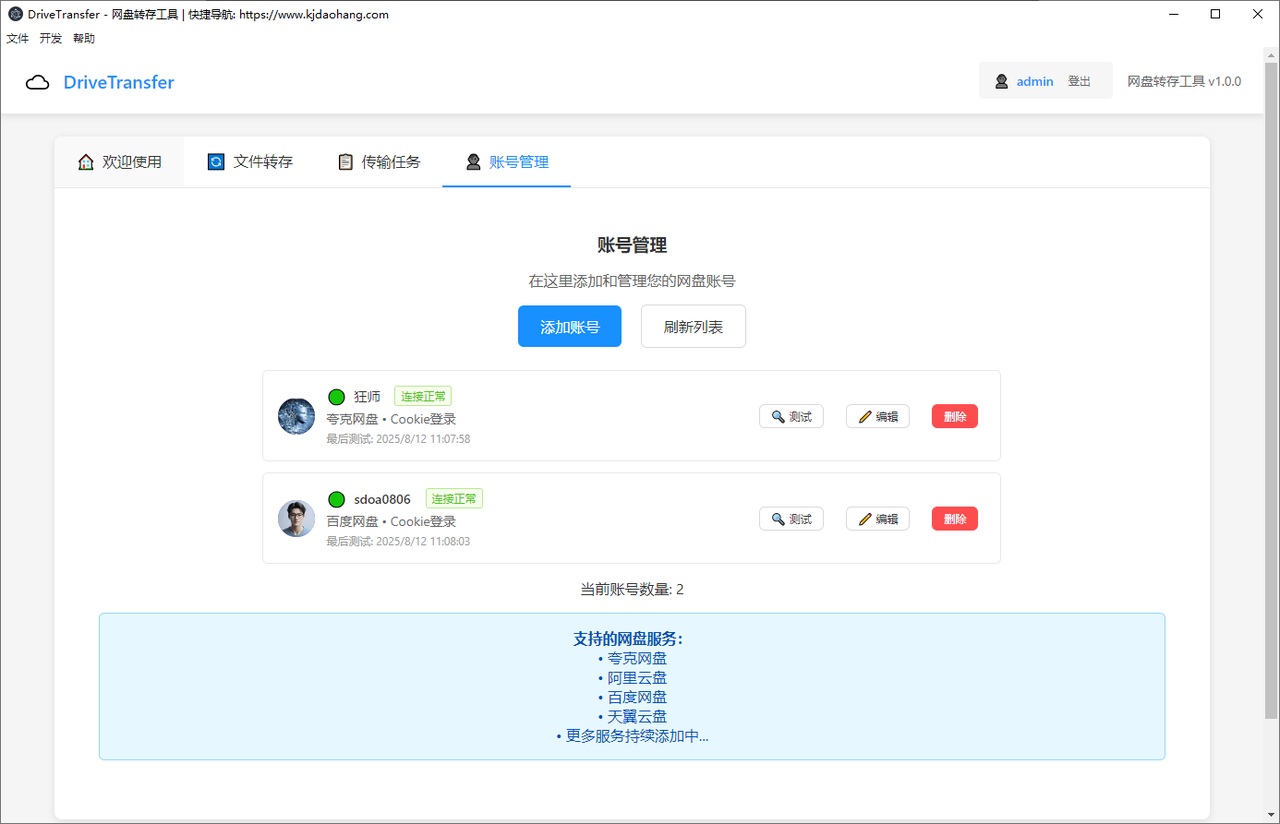
Task: Open the 帮助 menu
Action: tap(84, 39)
